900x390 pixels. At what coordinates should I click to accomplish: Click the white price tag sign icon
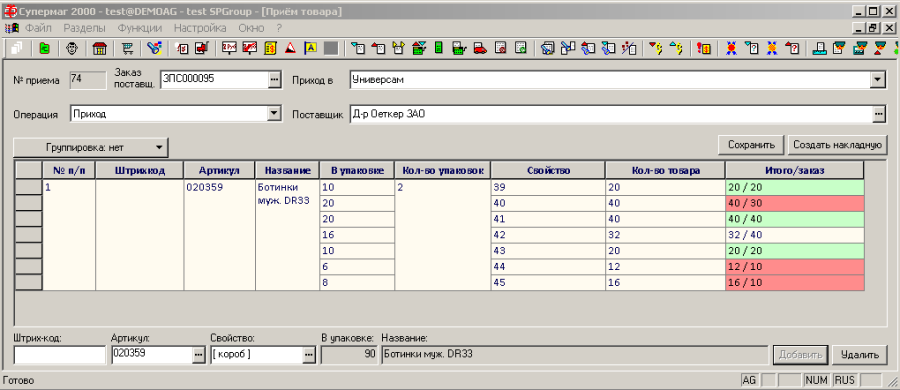point(229,49)
